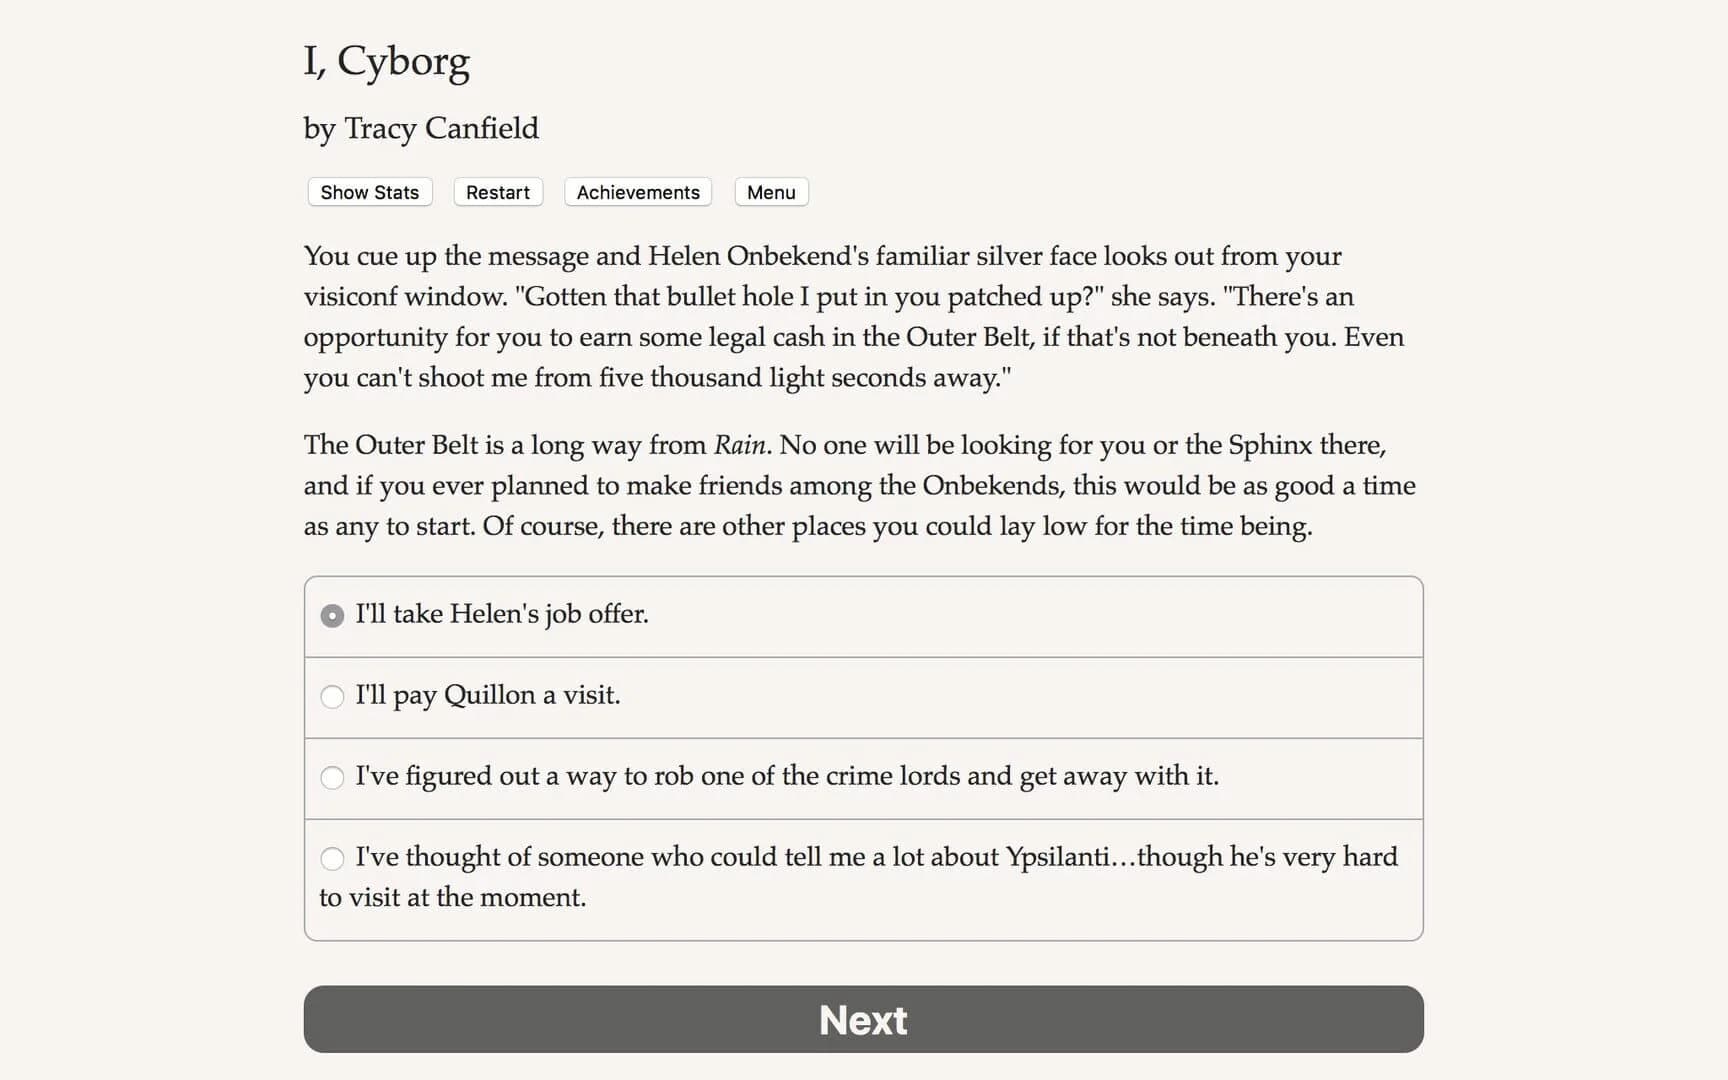This screenshot has width=1728, height=1080.
Task: Open Menu to access game options
Action: [770, 192]
